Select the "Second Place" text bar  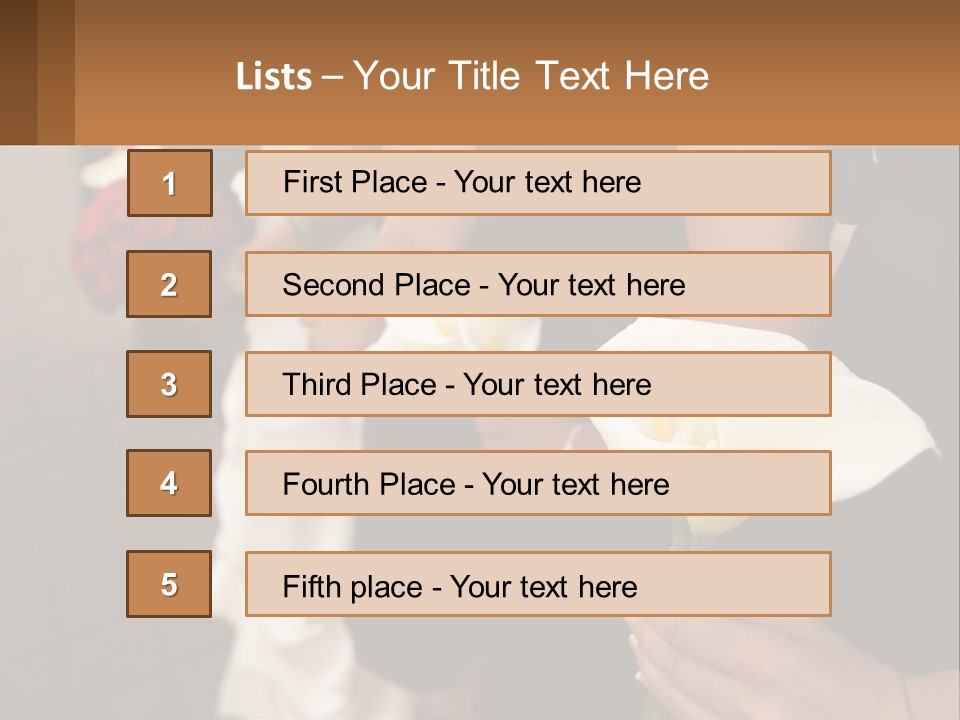point(538,284)
